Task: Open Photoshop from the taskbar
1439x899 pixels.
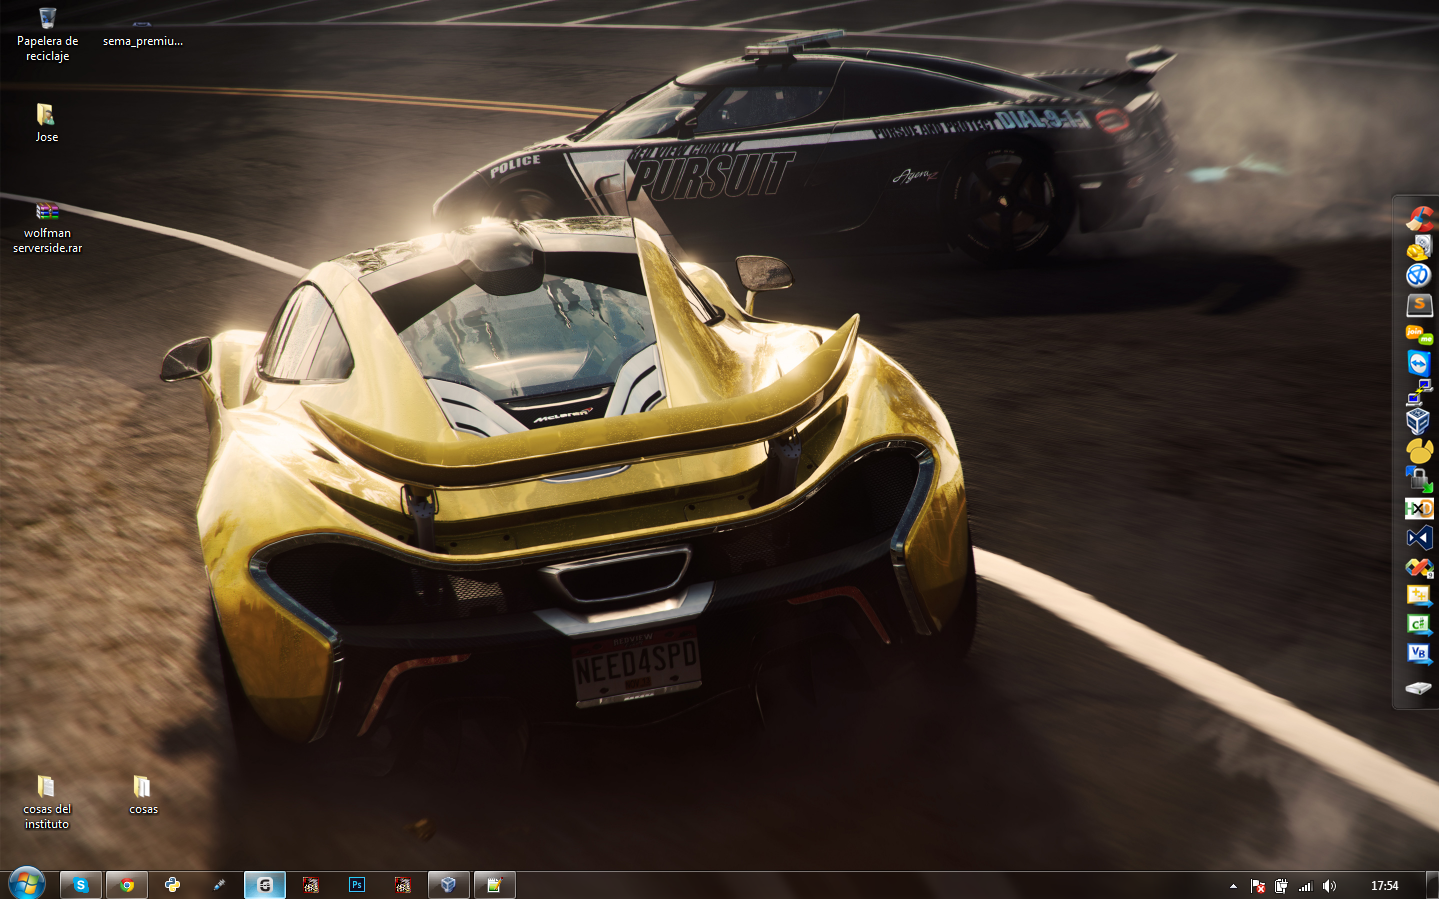Action: pyautogui.click(x=357, y=885)
